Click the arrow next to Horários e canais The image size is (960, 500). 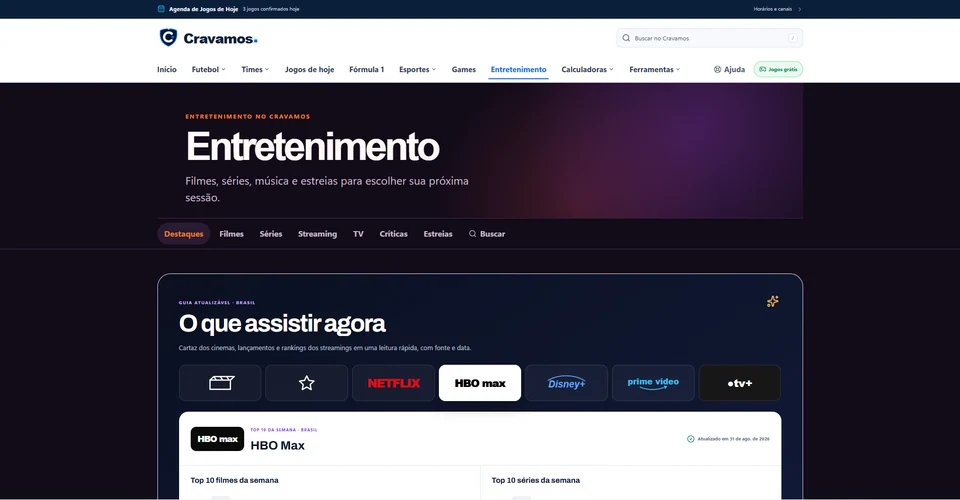(x=800, y=9)
